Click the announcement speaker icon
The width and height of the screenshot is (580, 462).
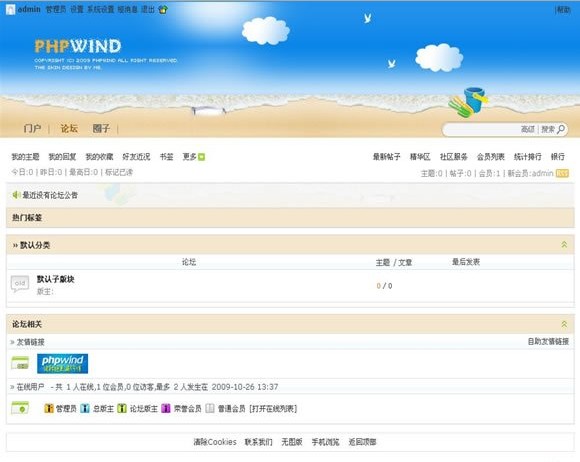[x=16, y=195]
